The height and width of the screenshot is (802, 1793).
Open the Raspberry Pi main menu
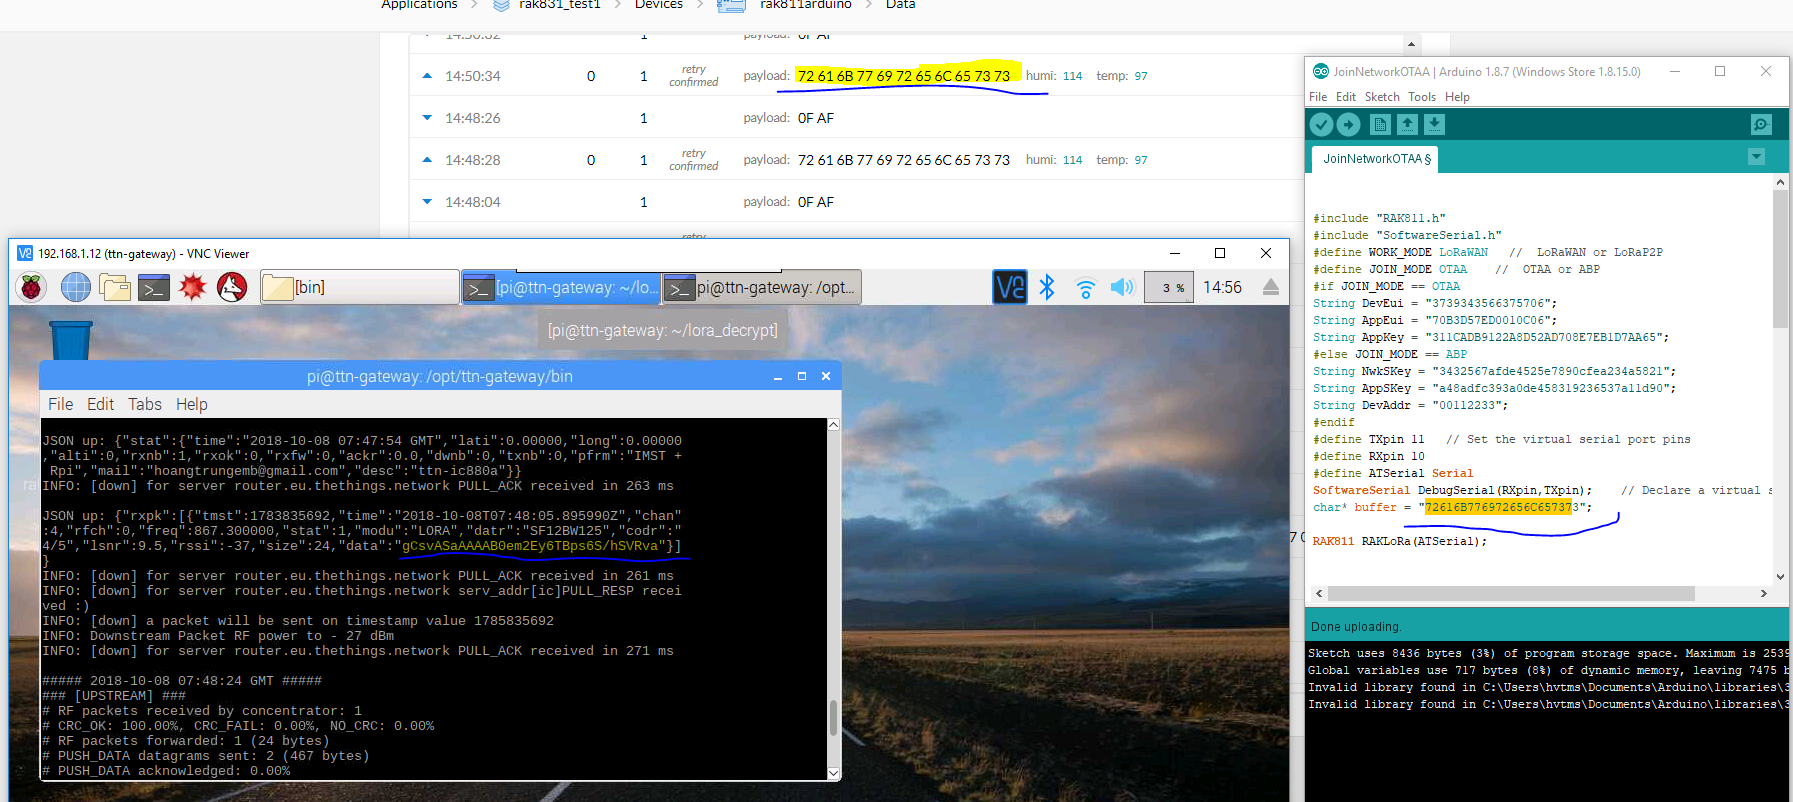coord(32,288)
